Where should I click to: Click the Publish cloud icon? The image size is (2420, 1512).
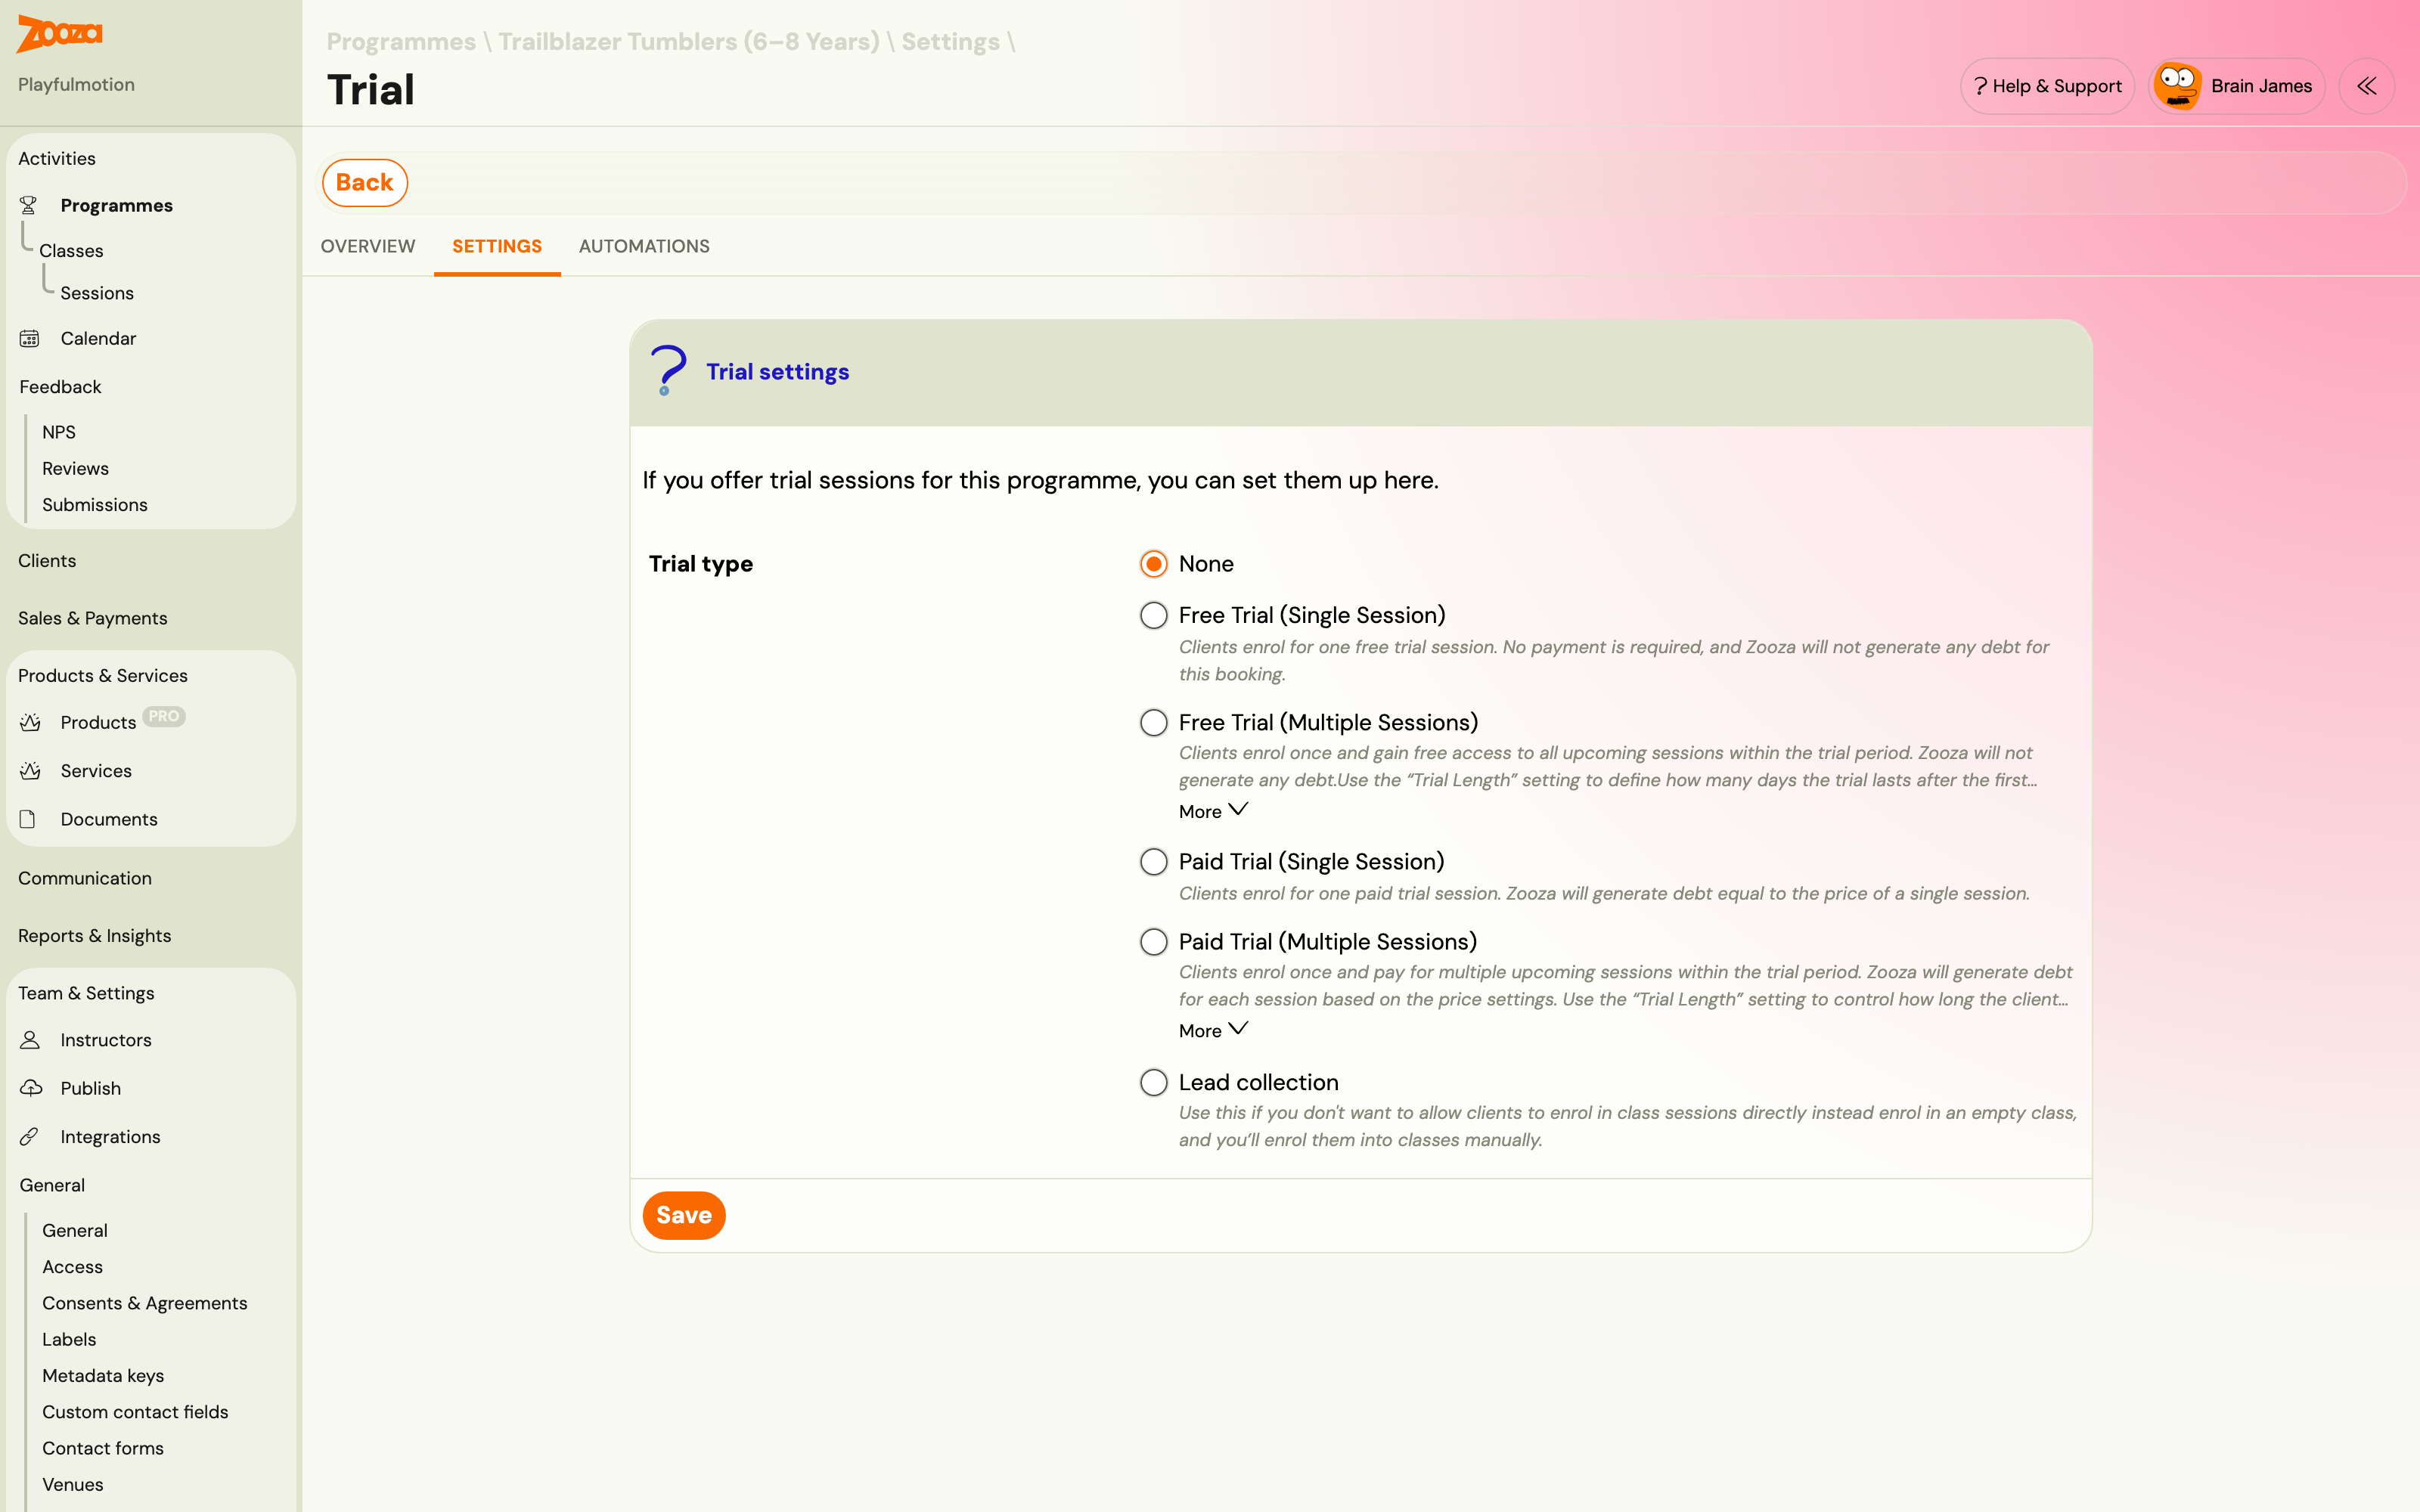tap(31, 1088)
